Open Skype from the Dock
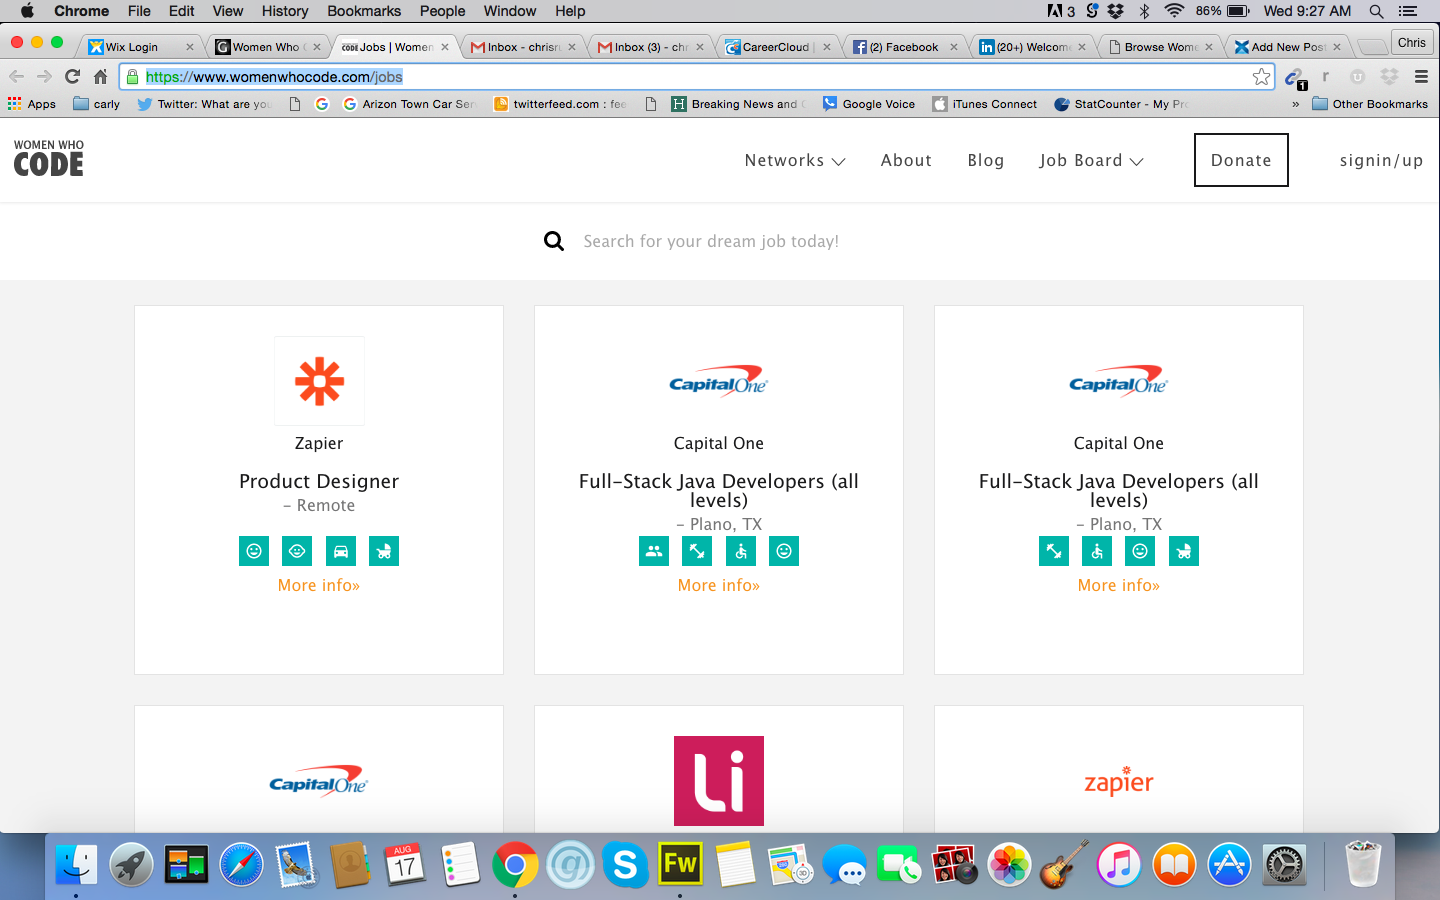The height and width of the screenshot is (900, 1440). [x=625, y=864]
